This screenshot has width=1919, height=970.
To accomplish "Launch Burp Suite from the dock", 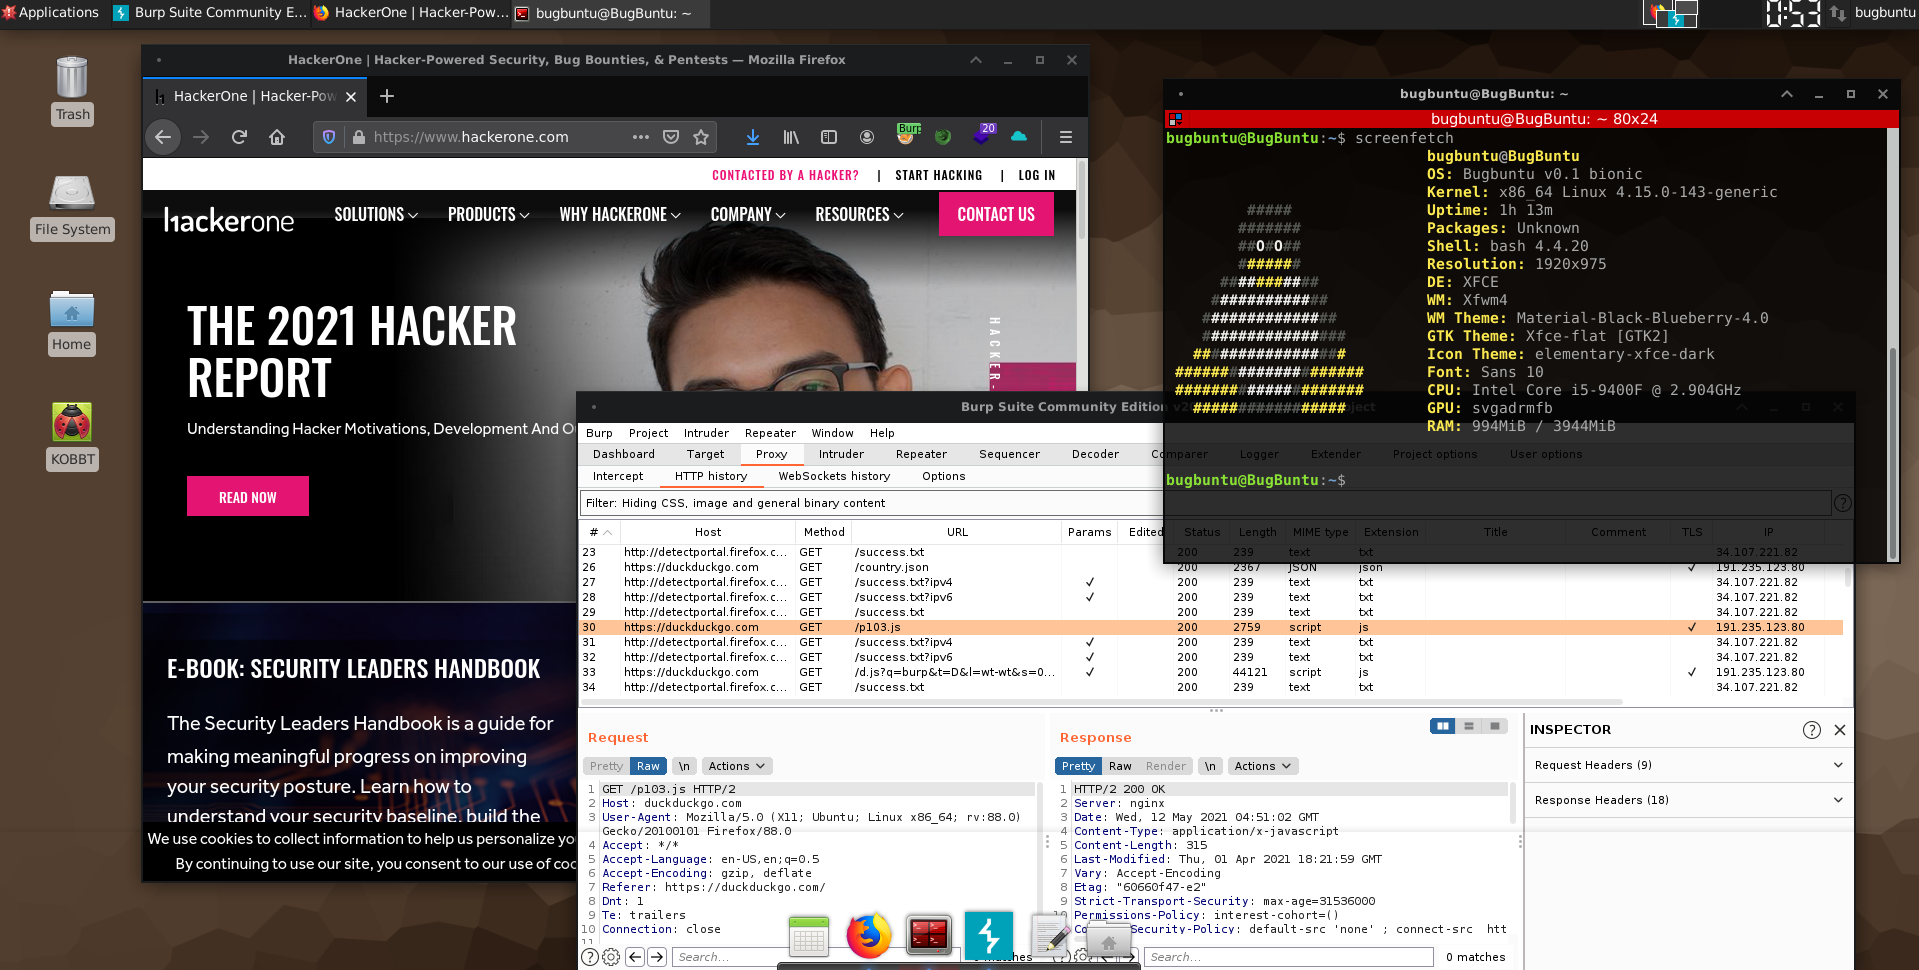I will 989,937.
